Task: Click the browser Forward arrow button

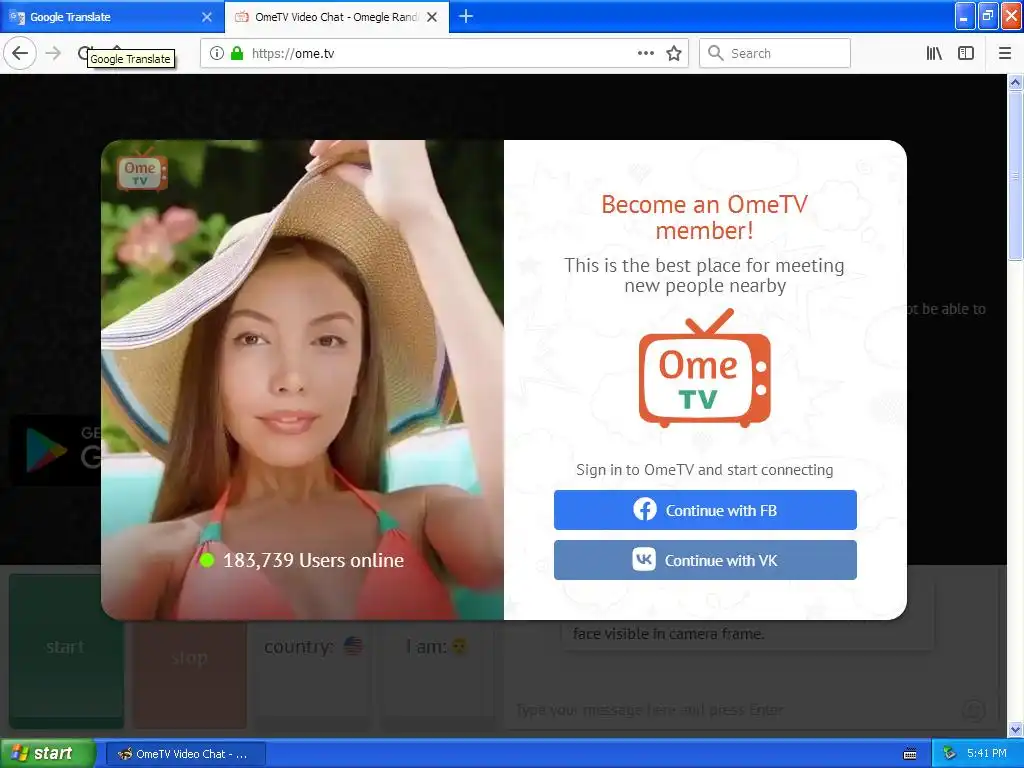Action: pos(54,53)
